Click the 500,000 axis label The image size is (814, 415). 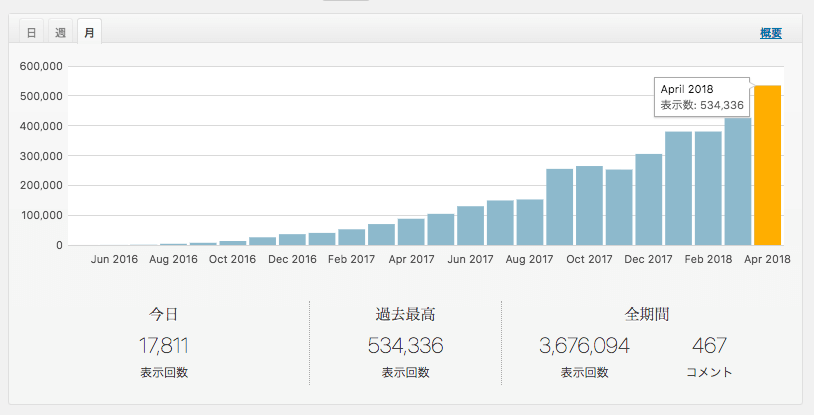click(x=41, y=96)
